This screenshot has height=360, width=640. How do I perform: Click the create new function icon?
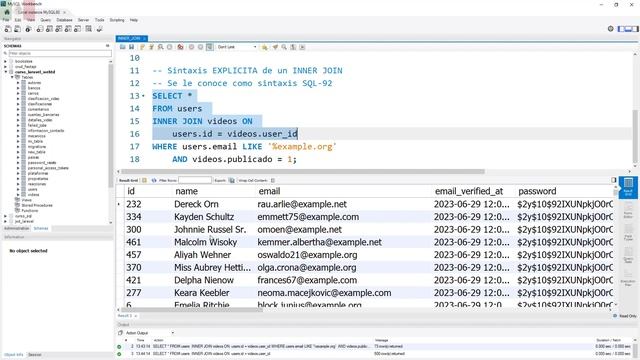78,29
